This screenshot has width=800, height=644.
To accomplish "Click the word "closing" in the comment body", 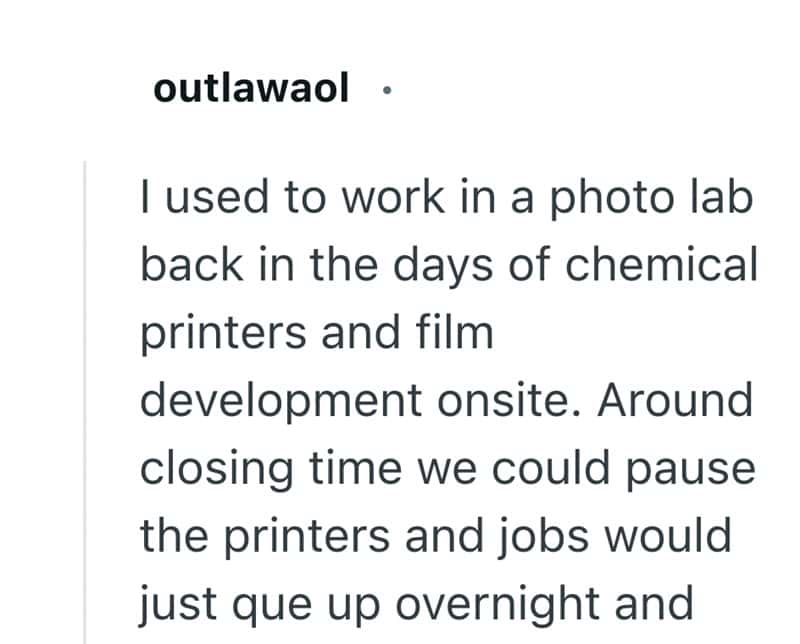I will click(217, 469).
